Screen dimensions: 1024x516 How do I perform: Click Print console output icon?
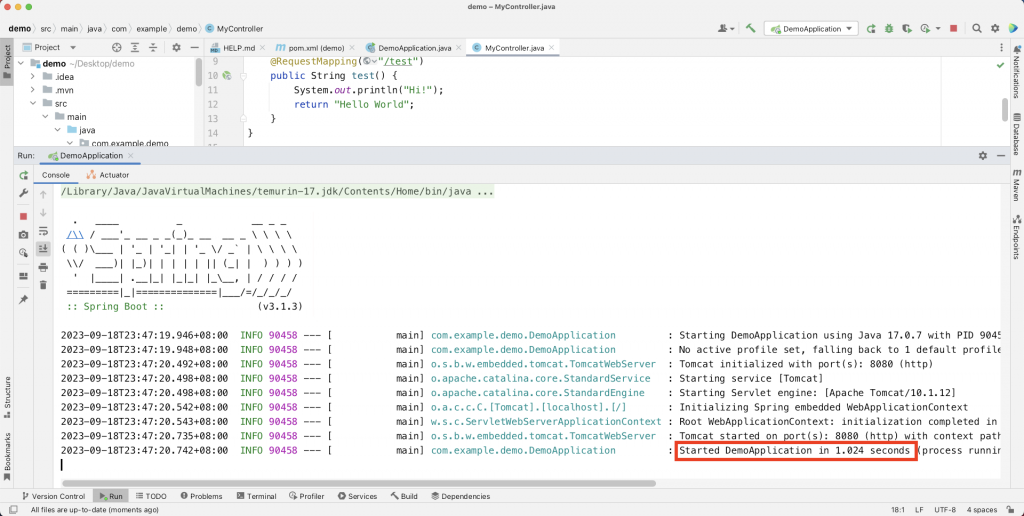(43, 267)
